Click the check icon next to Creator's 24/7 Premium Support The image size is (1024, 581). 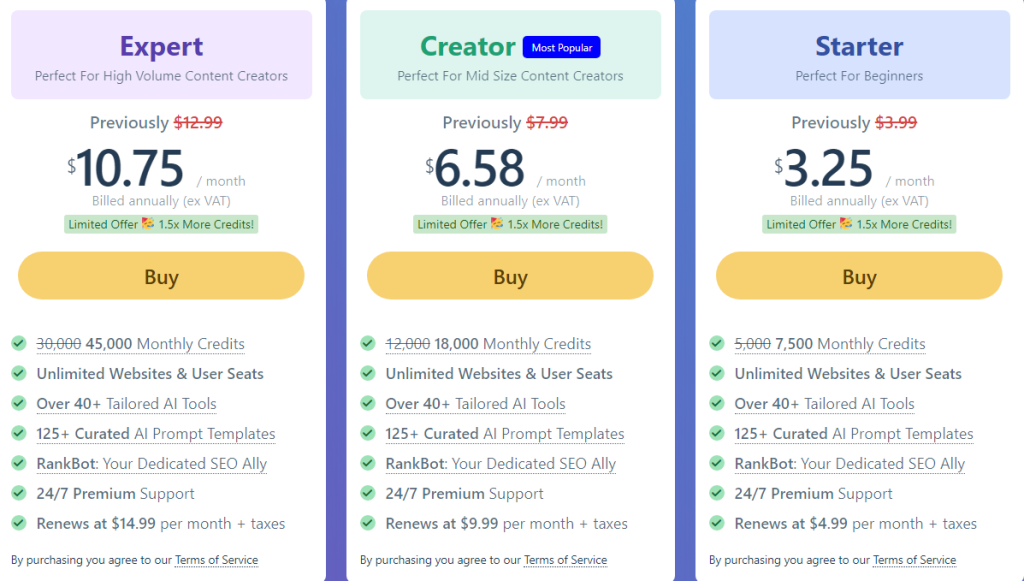click(x=368, y=493)
